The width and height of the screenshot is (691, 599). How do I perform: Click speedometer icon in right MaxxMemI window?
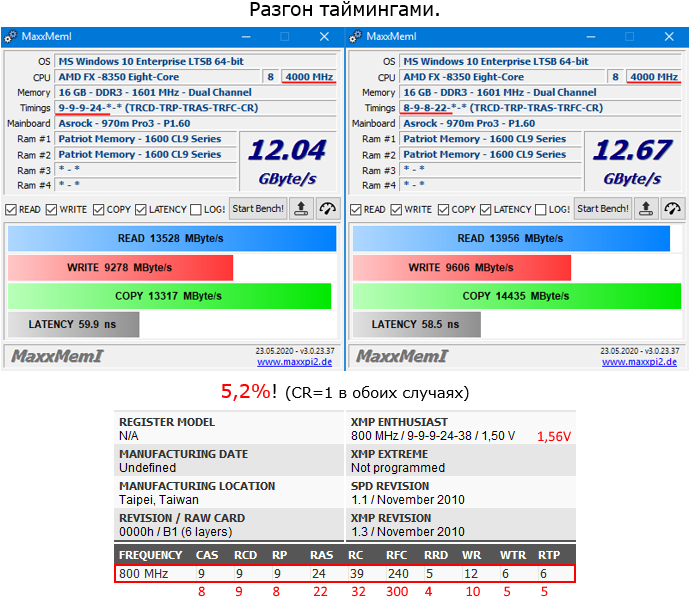pyautogui.click(x=672, y=209)
